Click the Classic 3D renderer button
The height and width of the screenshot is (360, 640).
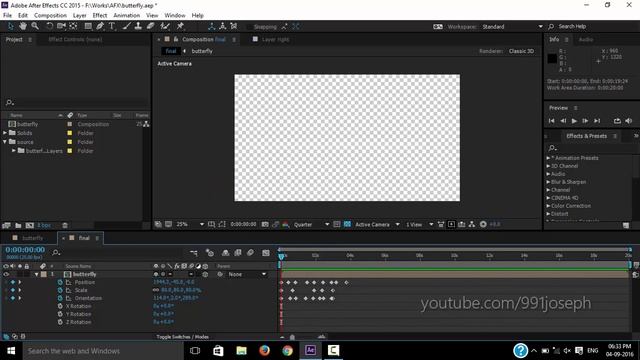pyautogui.click(x=521, y=51)
